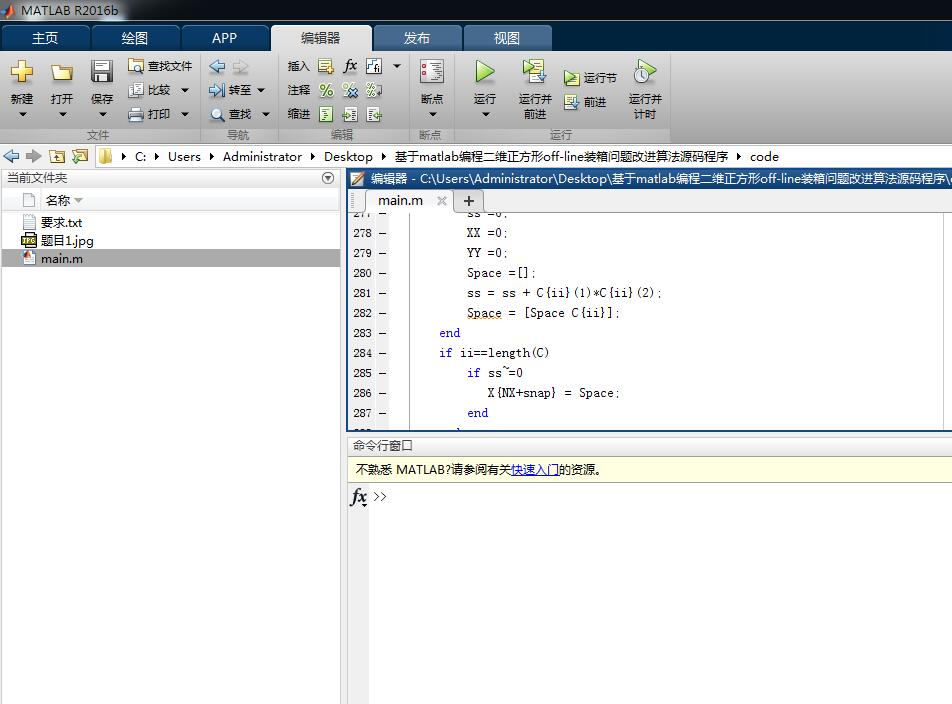The height and width of the screenshot is (704, 952).
Task: Expand the Go To (转至) dropdown arrow
Action: (261, 90)
